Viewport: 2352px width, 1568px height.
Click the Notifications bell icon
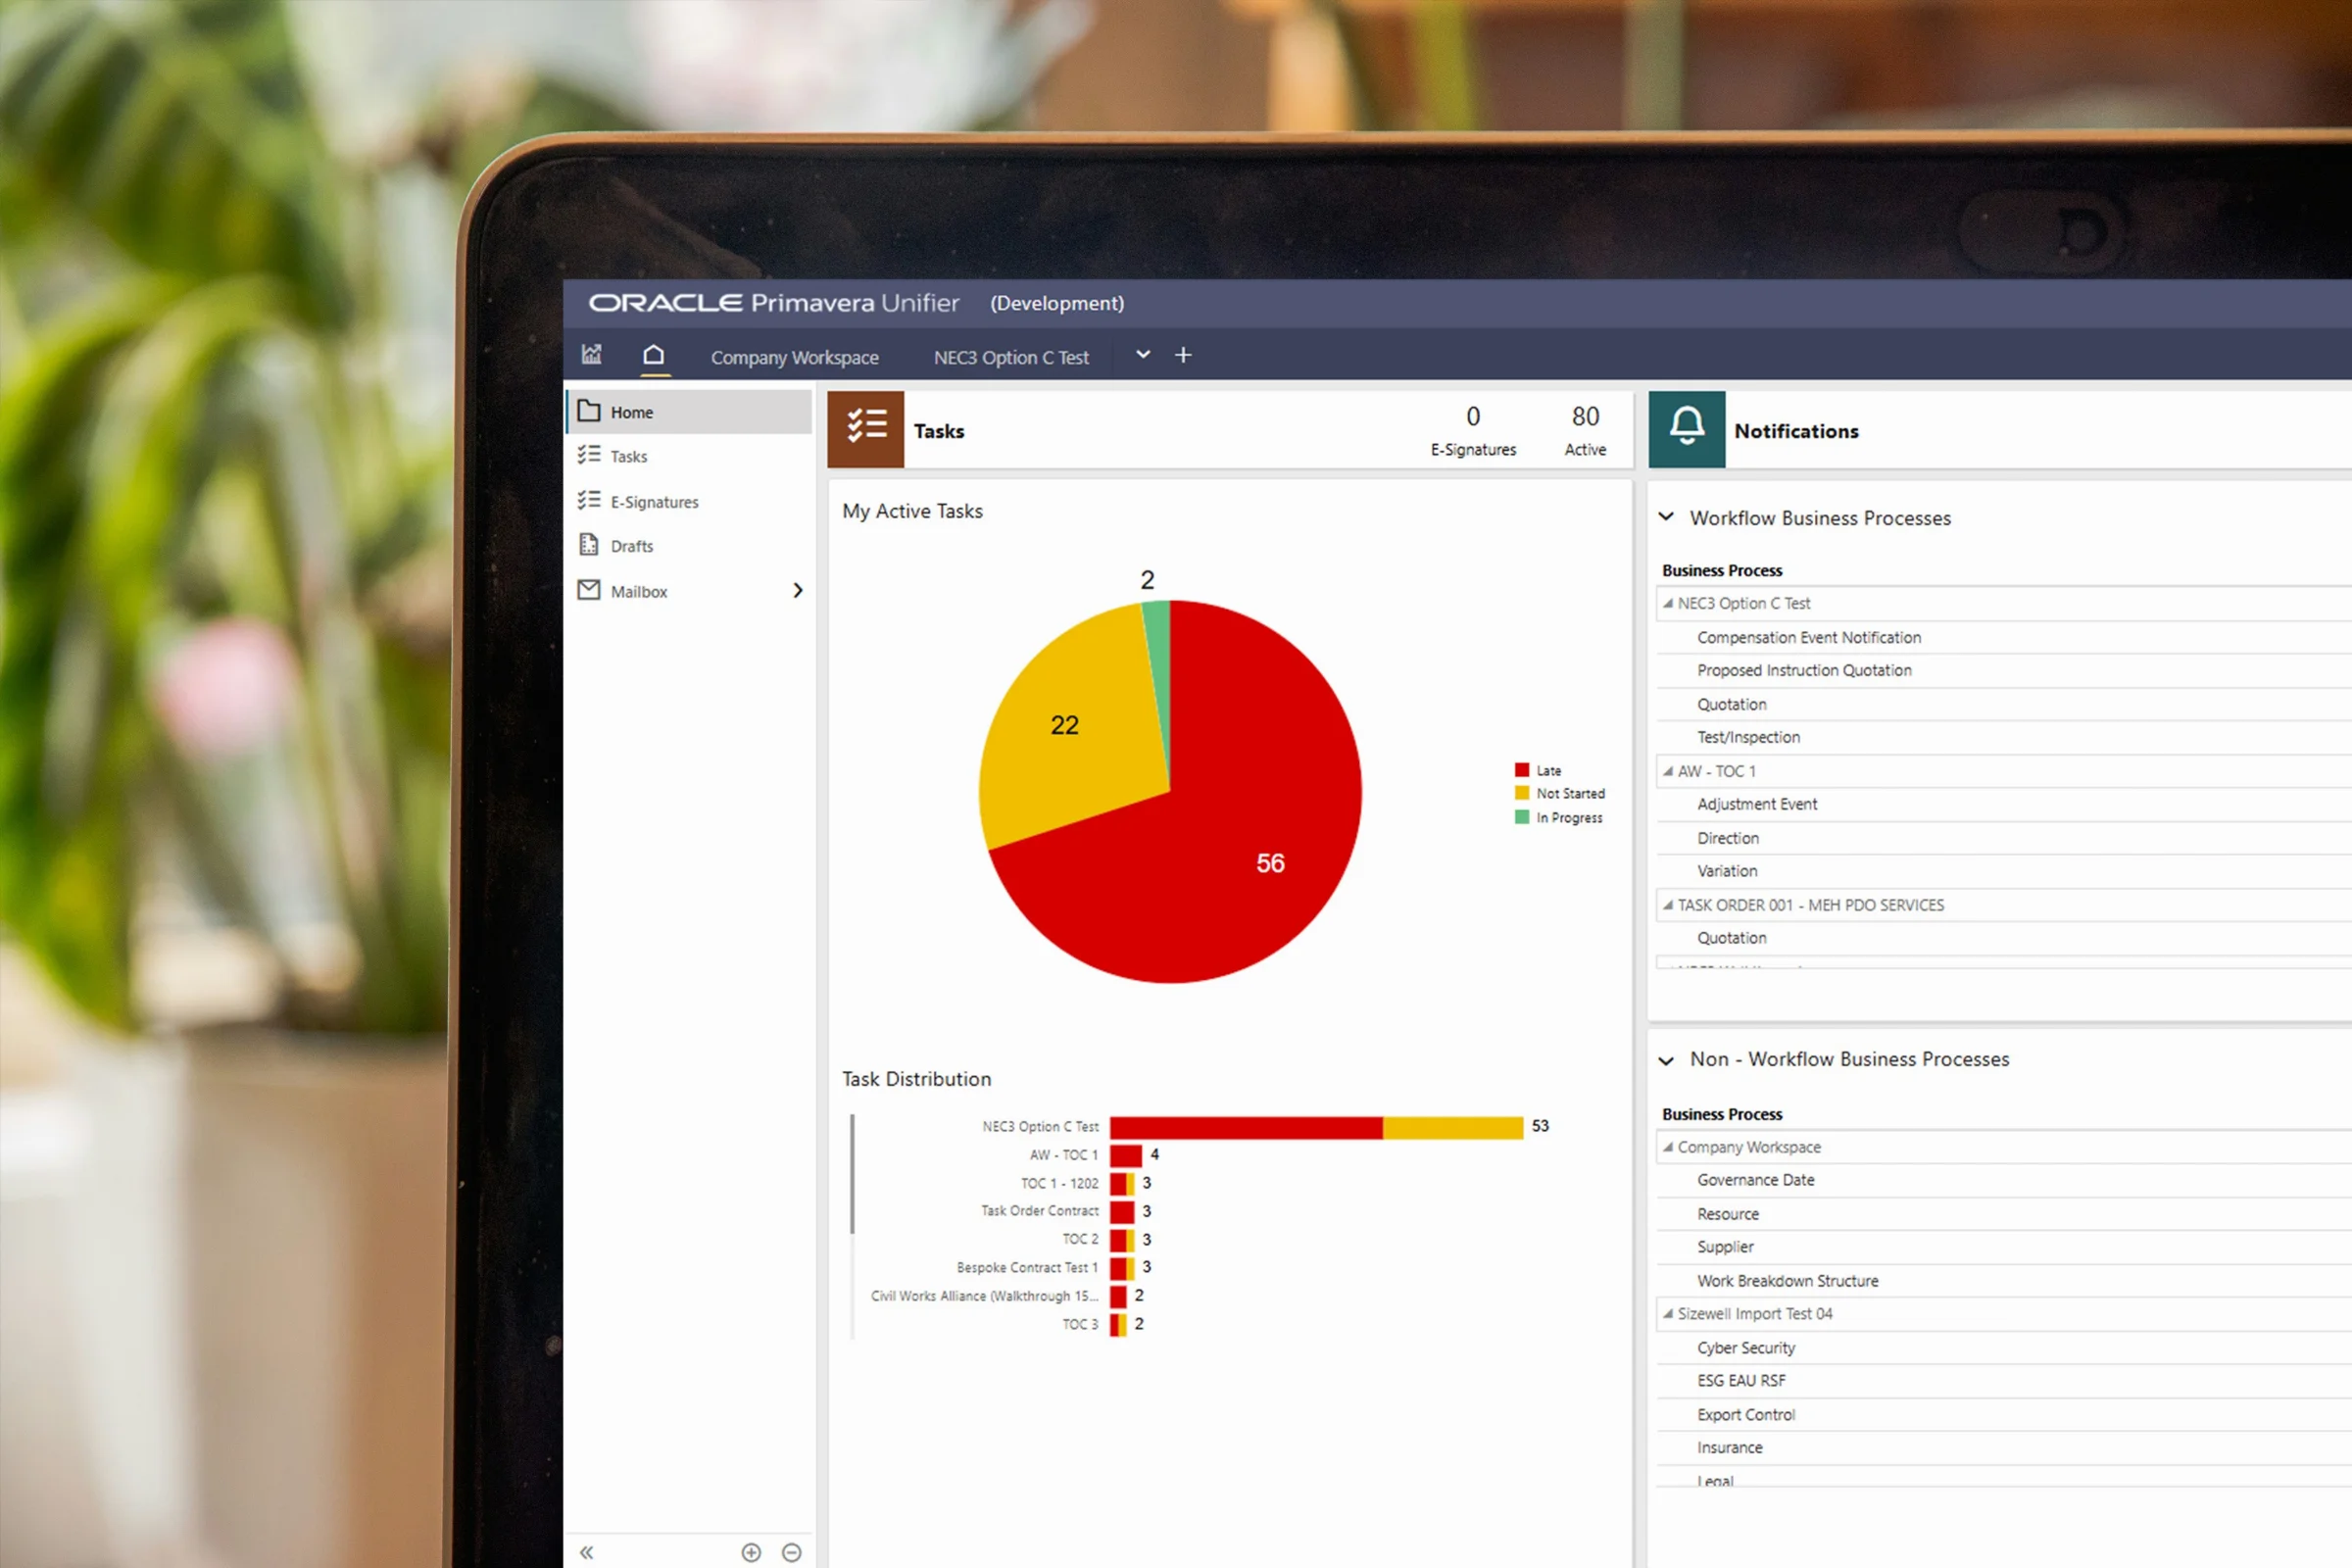tap(1687, 429)
